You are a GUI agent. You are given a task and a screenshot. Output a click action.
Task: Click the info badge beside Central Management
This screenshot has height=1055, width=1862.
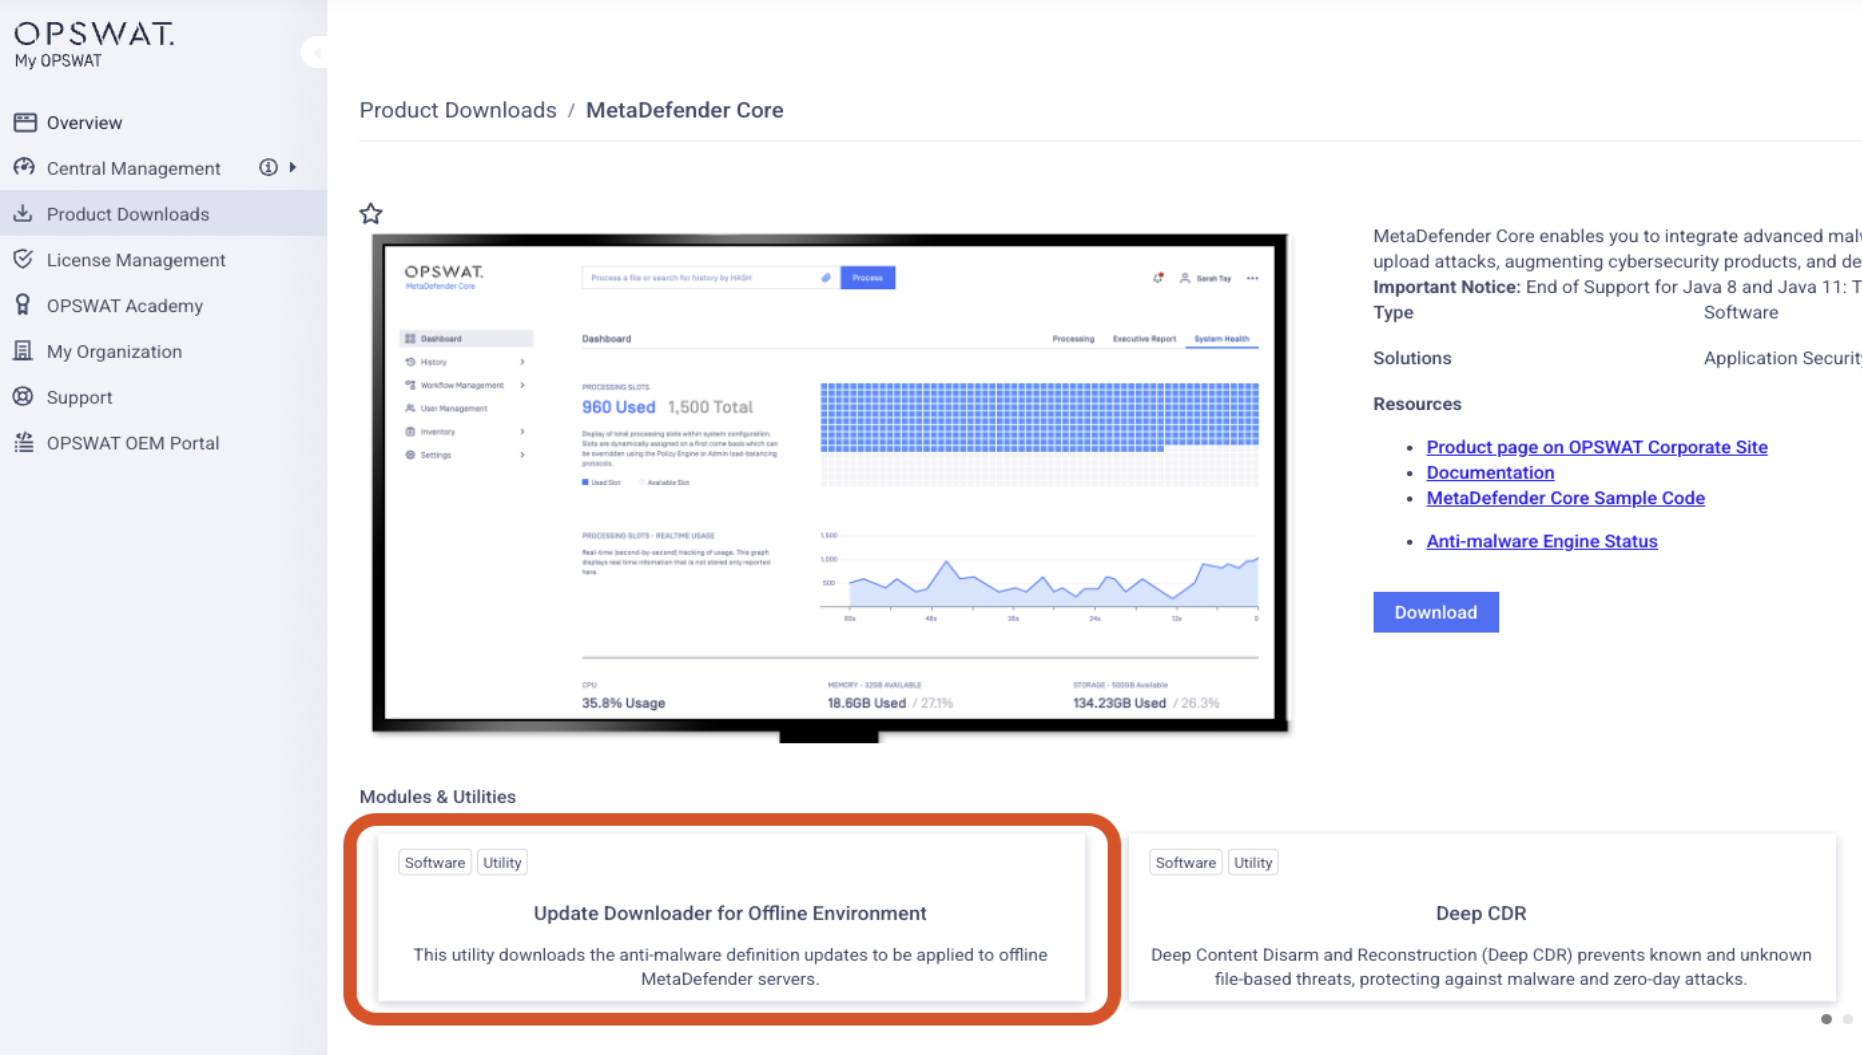click(x=268, y=167)
